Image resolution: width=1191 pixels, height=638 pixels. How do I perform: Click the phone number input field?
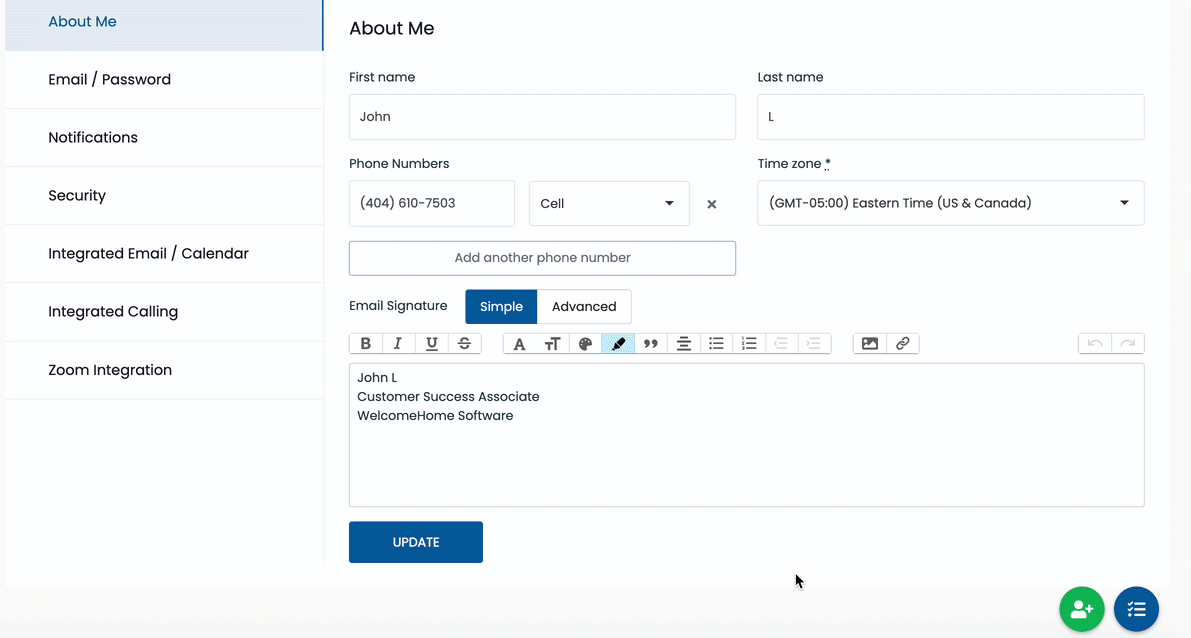[431, 204]
